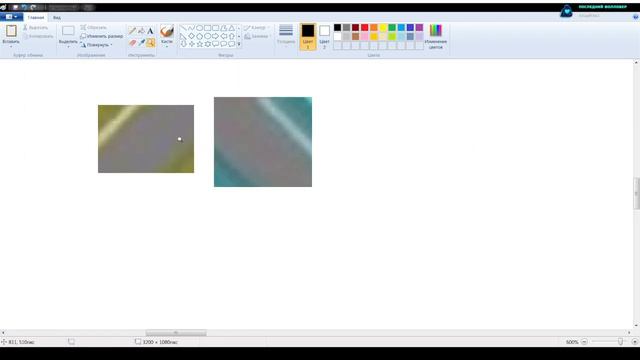This screenshot has width=640, height=360.
Task: Click the Copy (Копировать) button
Action: (x=38, y=36)
